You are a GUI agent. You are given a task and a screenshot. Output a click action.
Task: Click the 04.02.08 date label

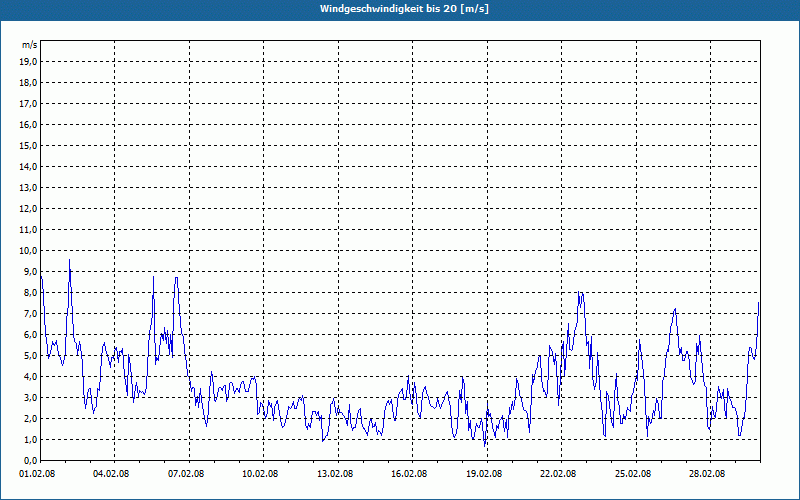(111, 473)
